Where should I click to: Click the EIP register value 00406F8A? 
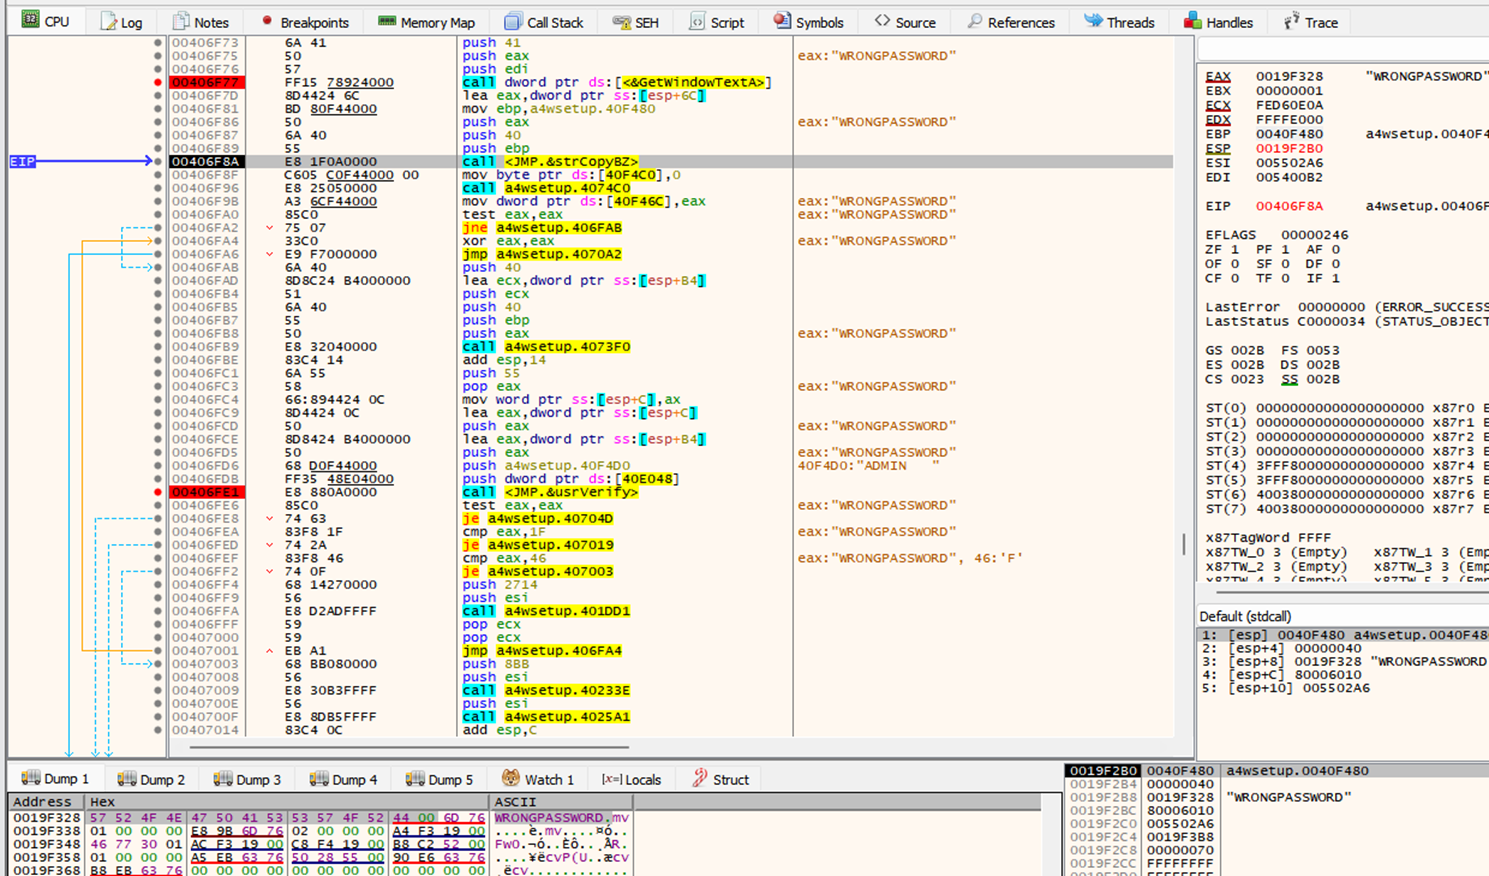click(x=1289, y=206)
